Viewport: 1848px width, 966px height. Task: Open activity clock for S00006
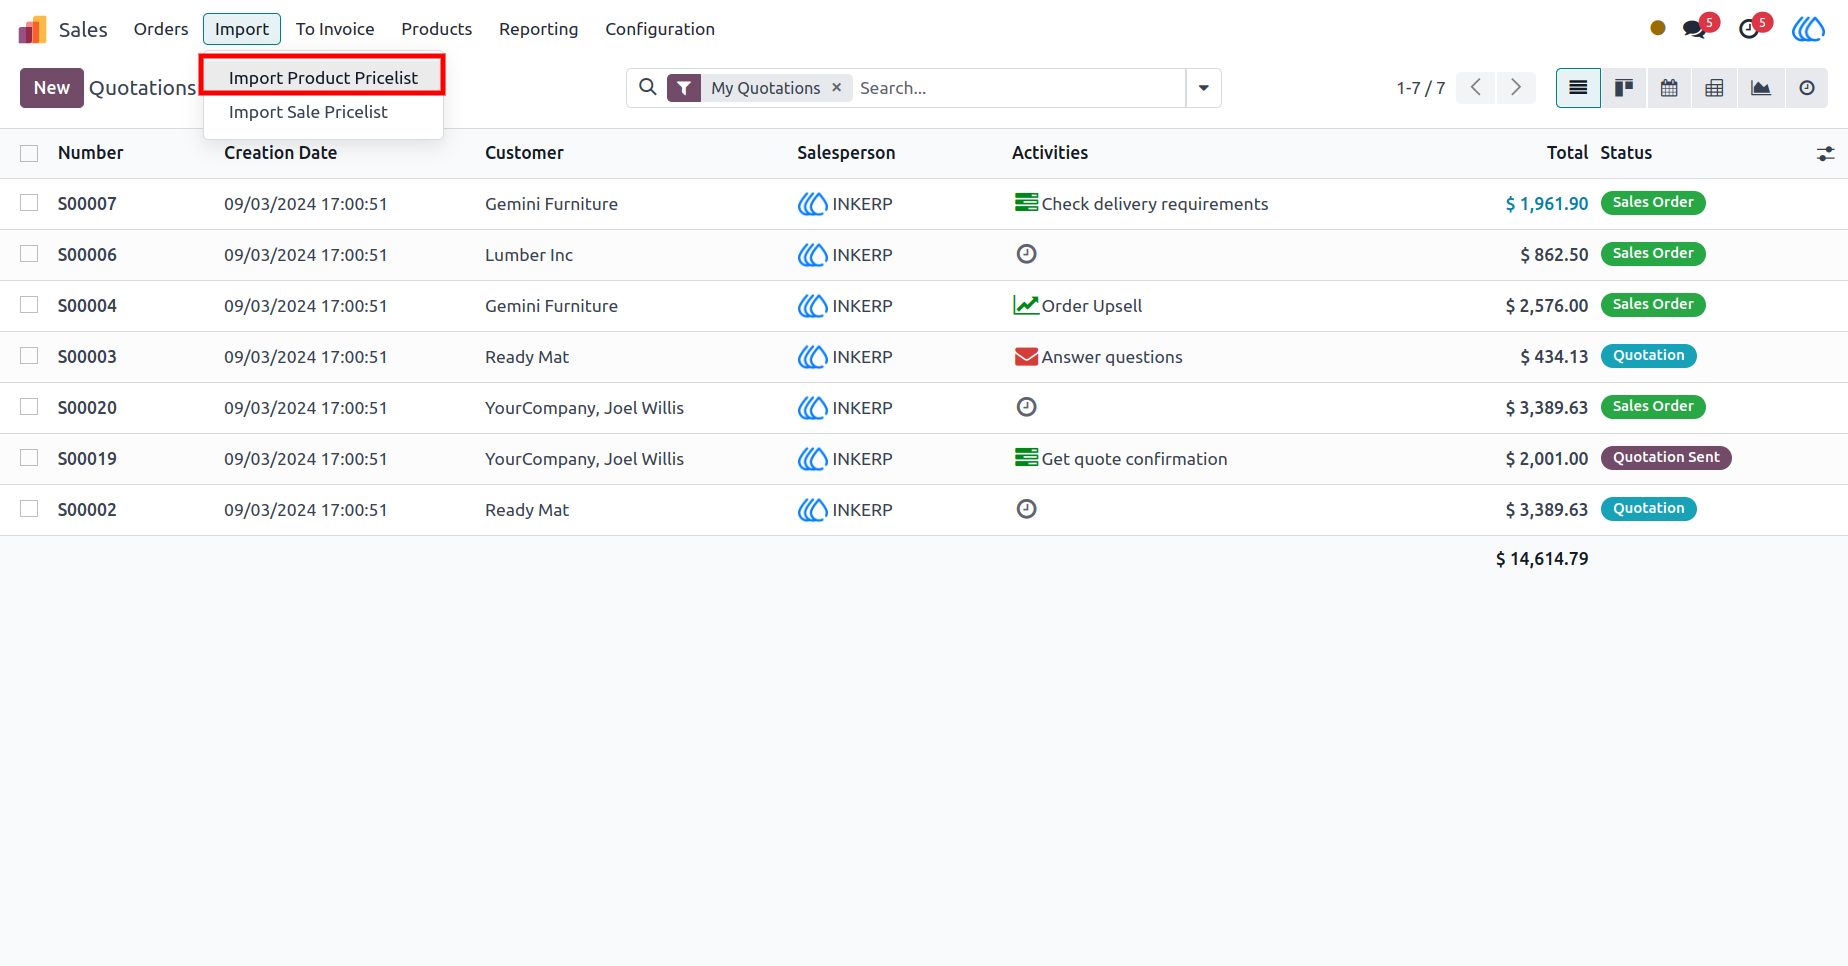(1026, 254)
